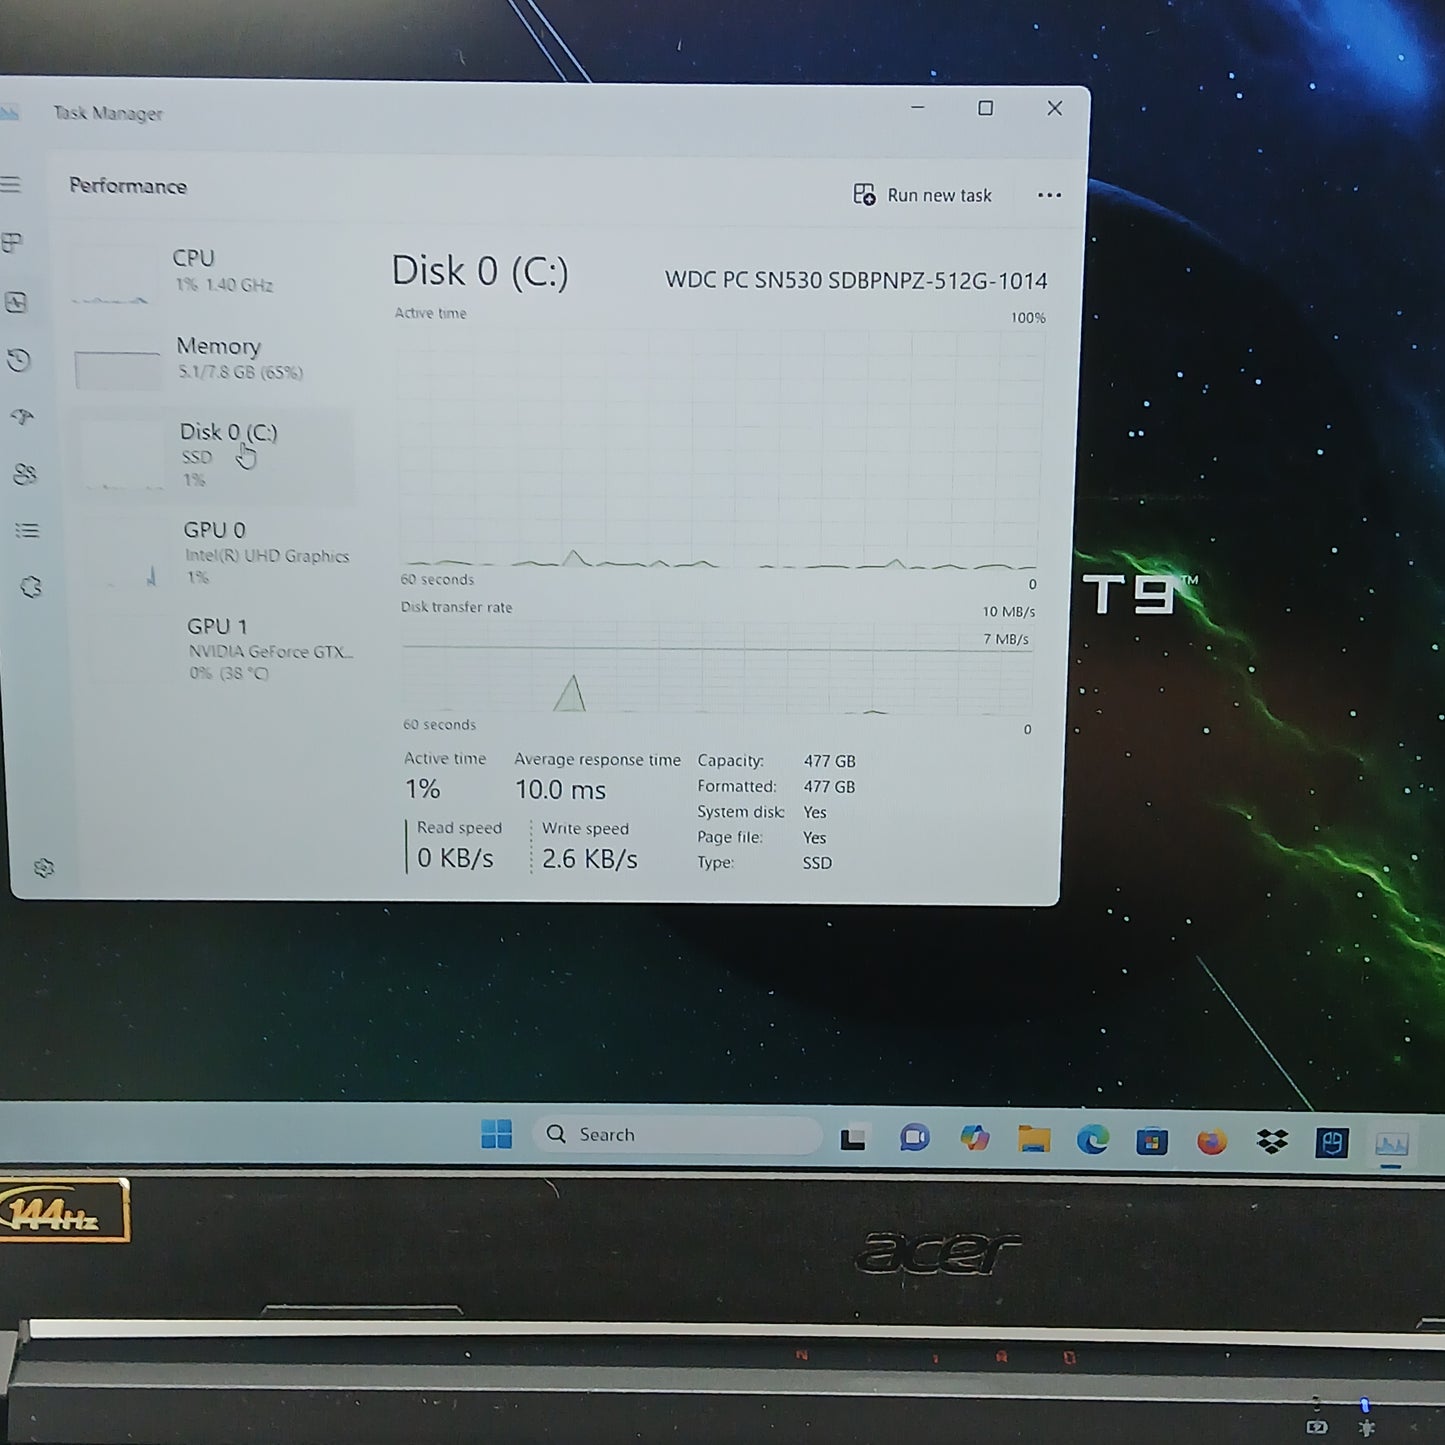Open the Windows Start button
This screenshot has width=1445, height=1445.
point(496,1134)
